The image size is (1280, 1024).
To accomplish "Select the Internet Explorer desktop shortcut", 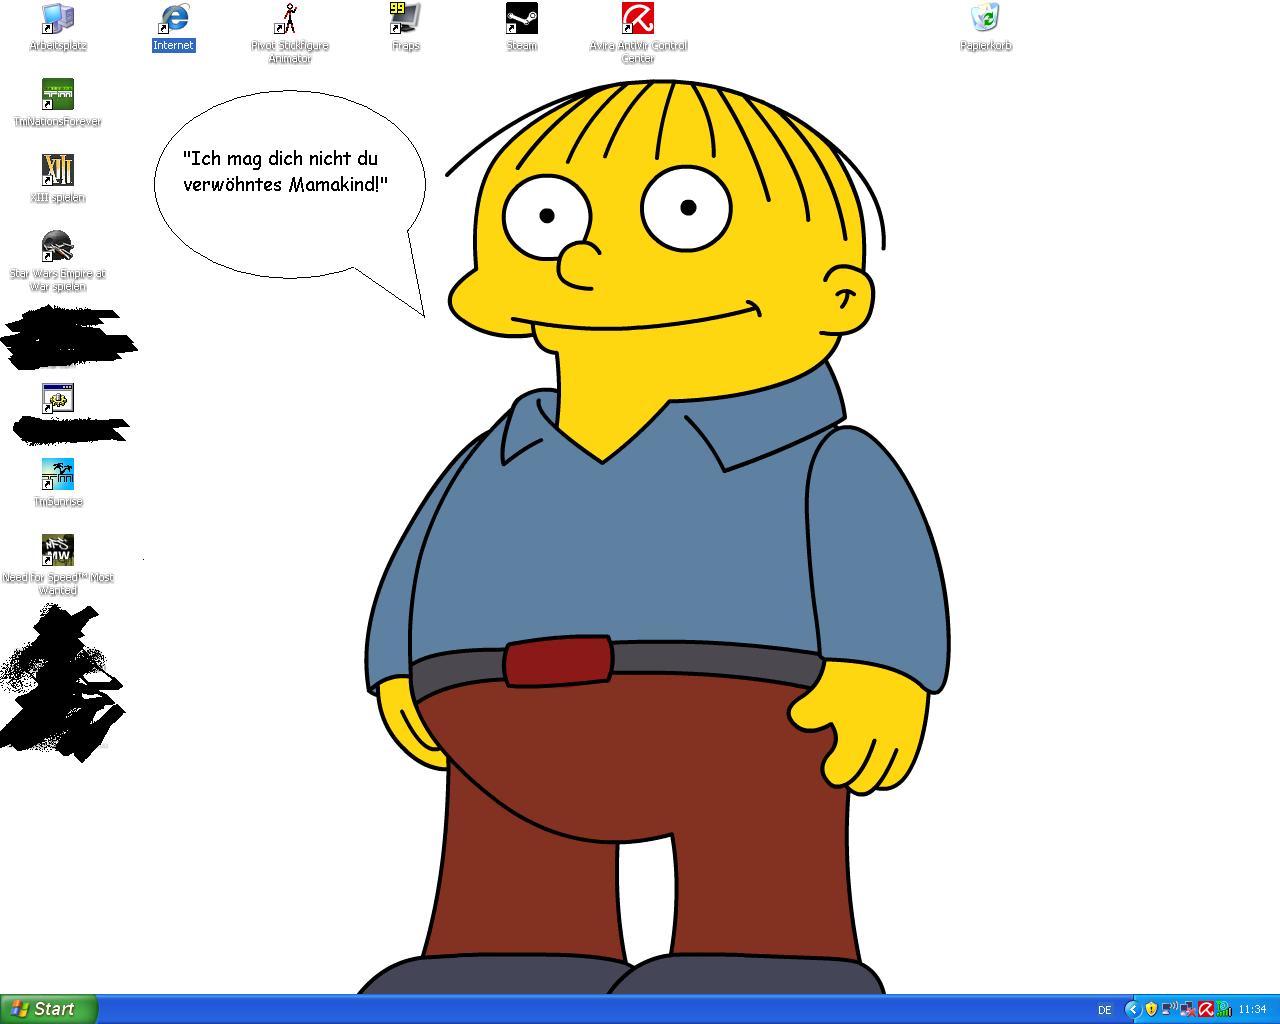I will 173,19.
